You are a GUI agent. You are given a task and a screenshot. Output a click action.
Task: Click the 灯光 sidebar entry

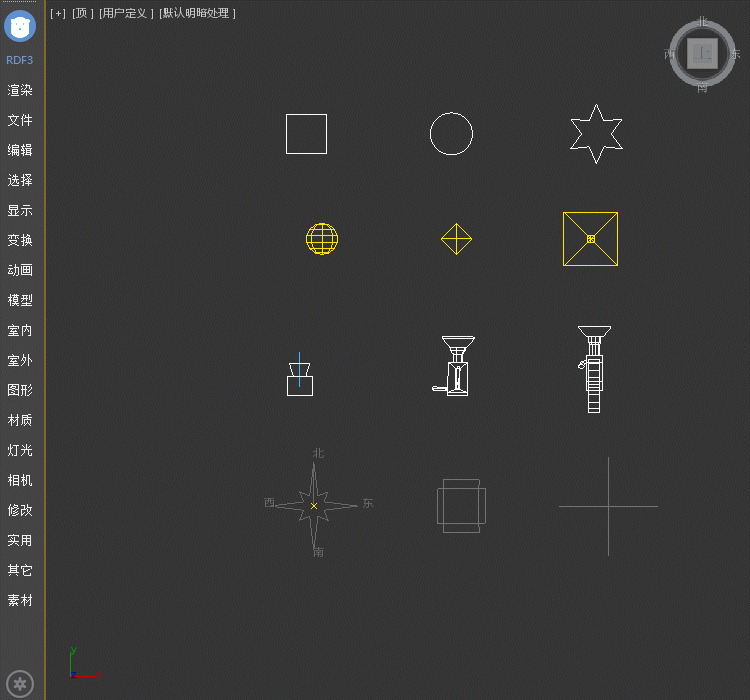coord(20,450)
